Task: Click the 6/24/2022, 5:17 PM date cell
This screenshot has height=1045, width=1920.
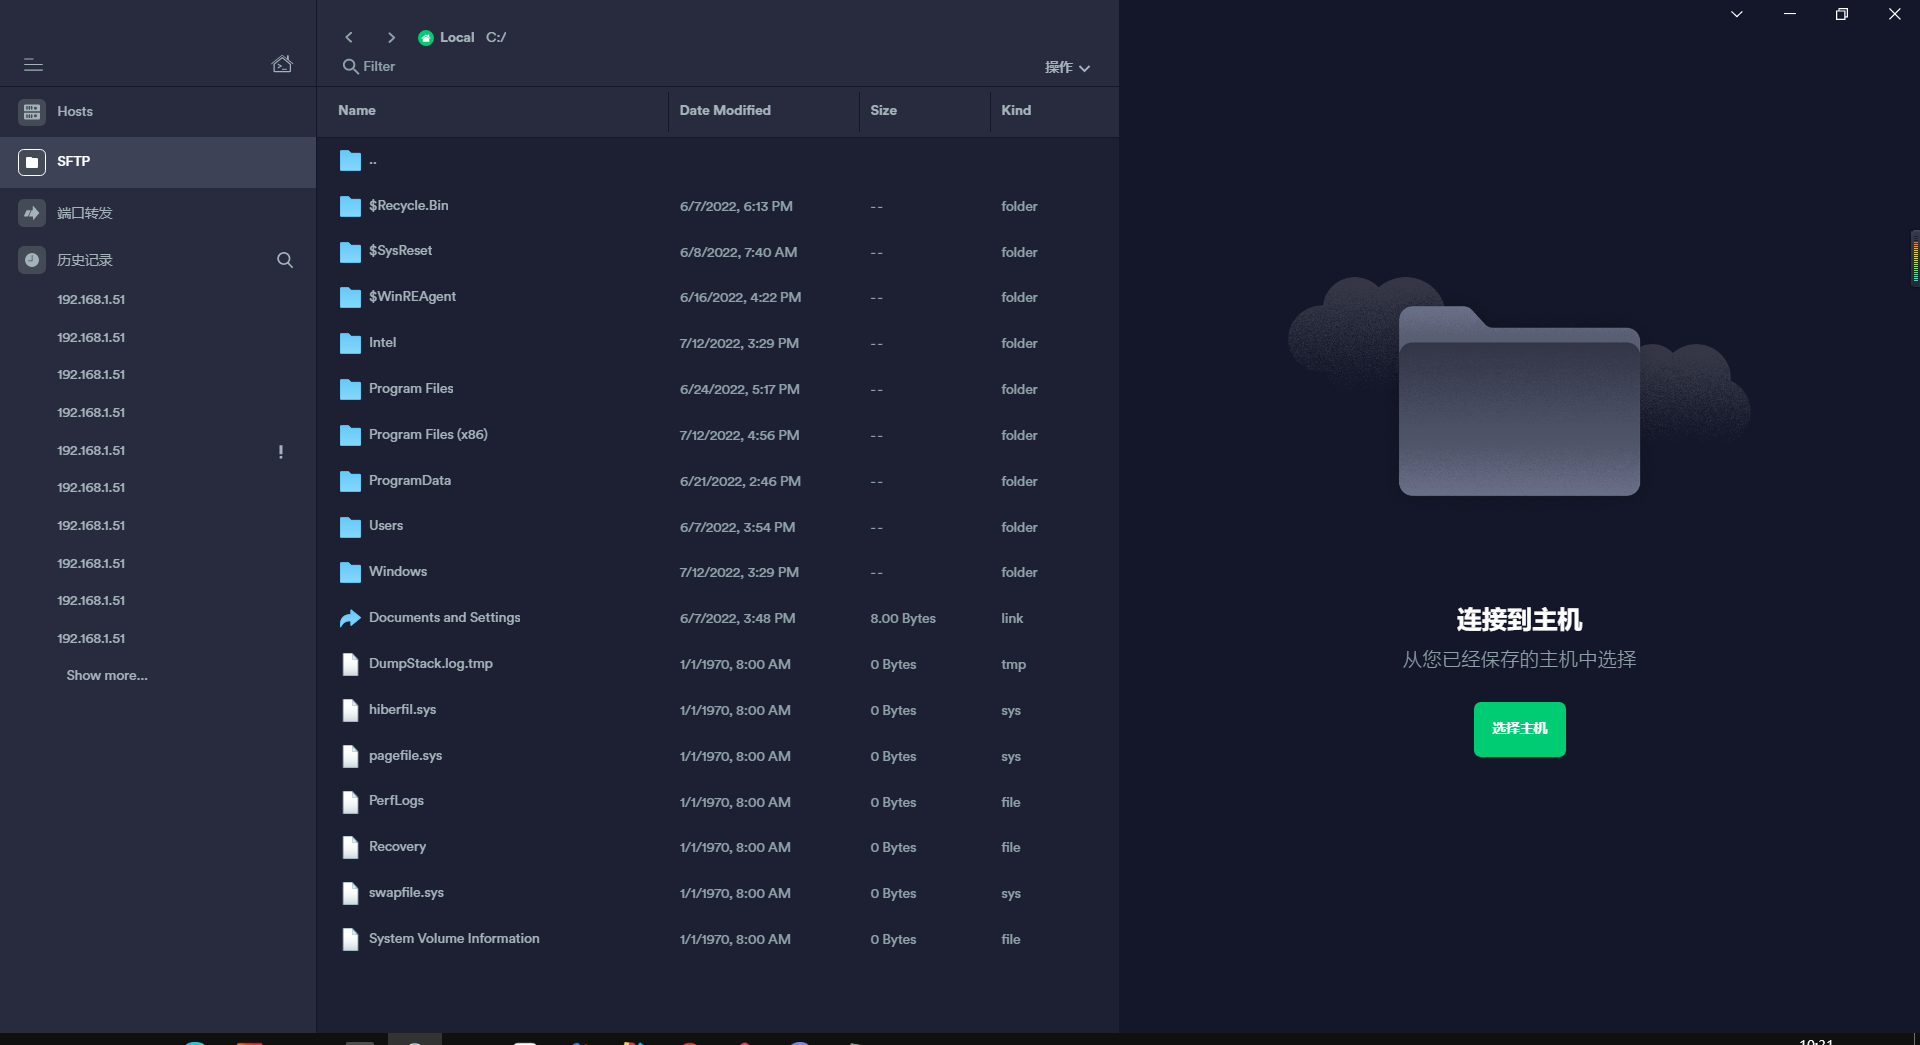Action: coord(740,390)
